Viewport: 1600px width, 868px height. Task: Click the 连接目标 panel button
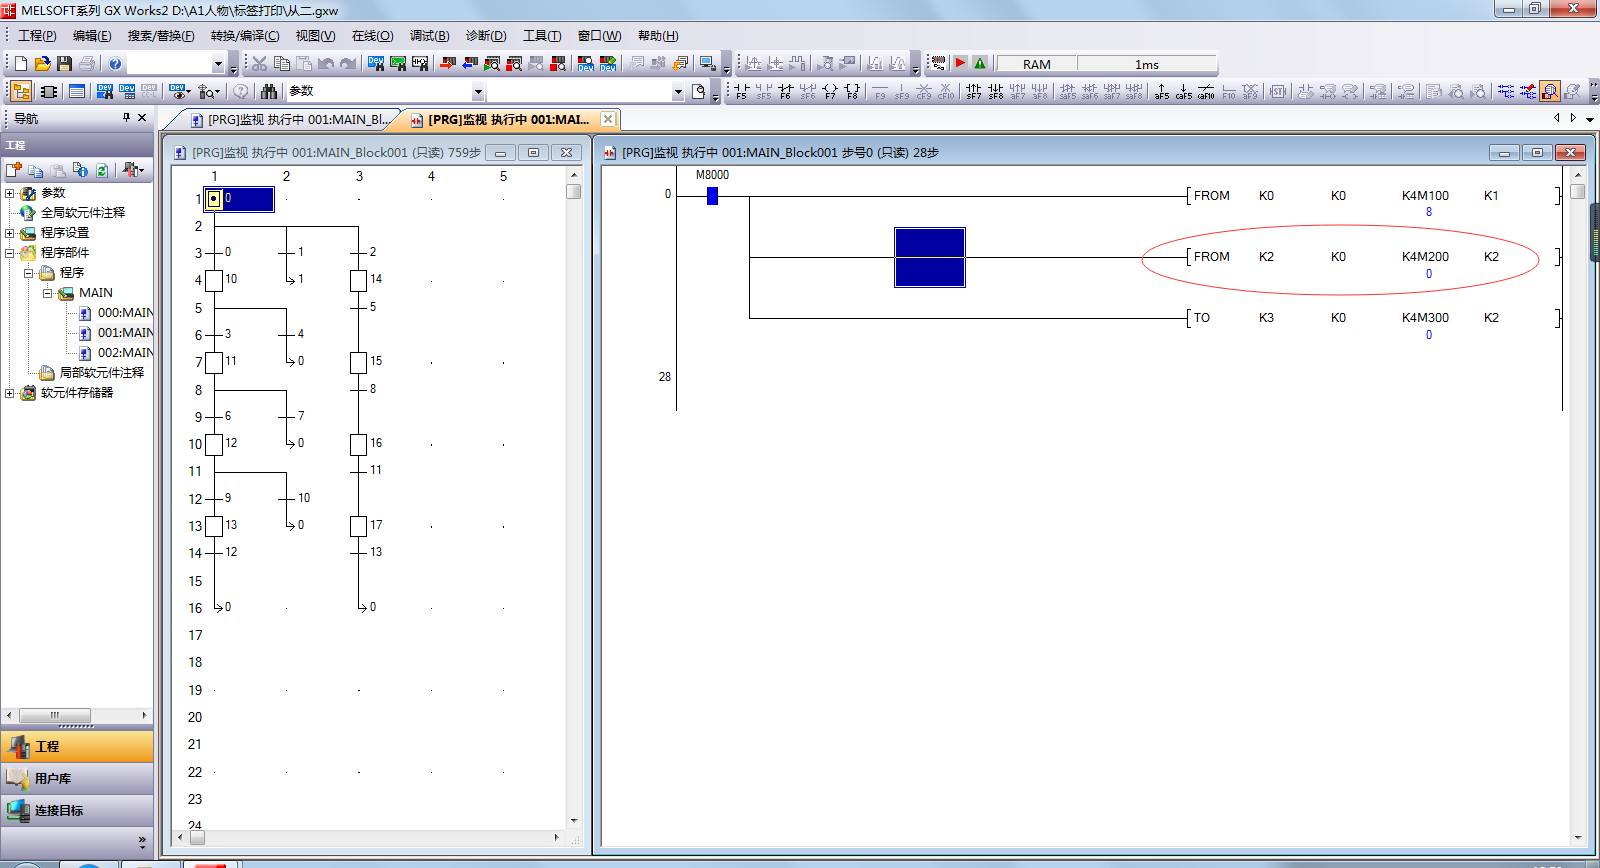click(77, 810)
